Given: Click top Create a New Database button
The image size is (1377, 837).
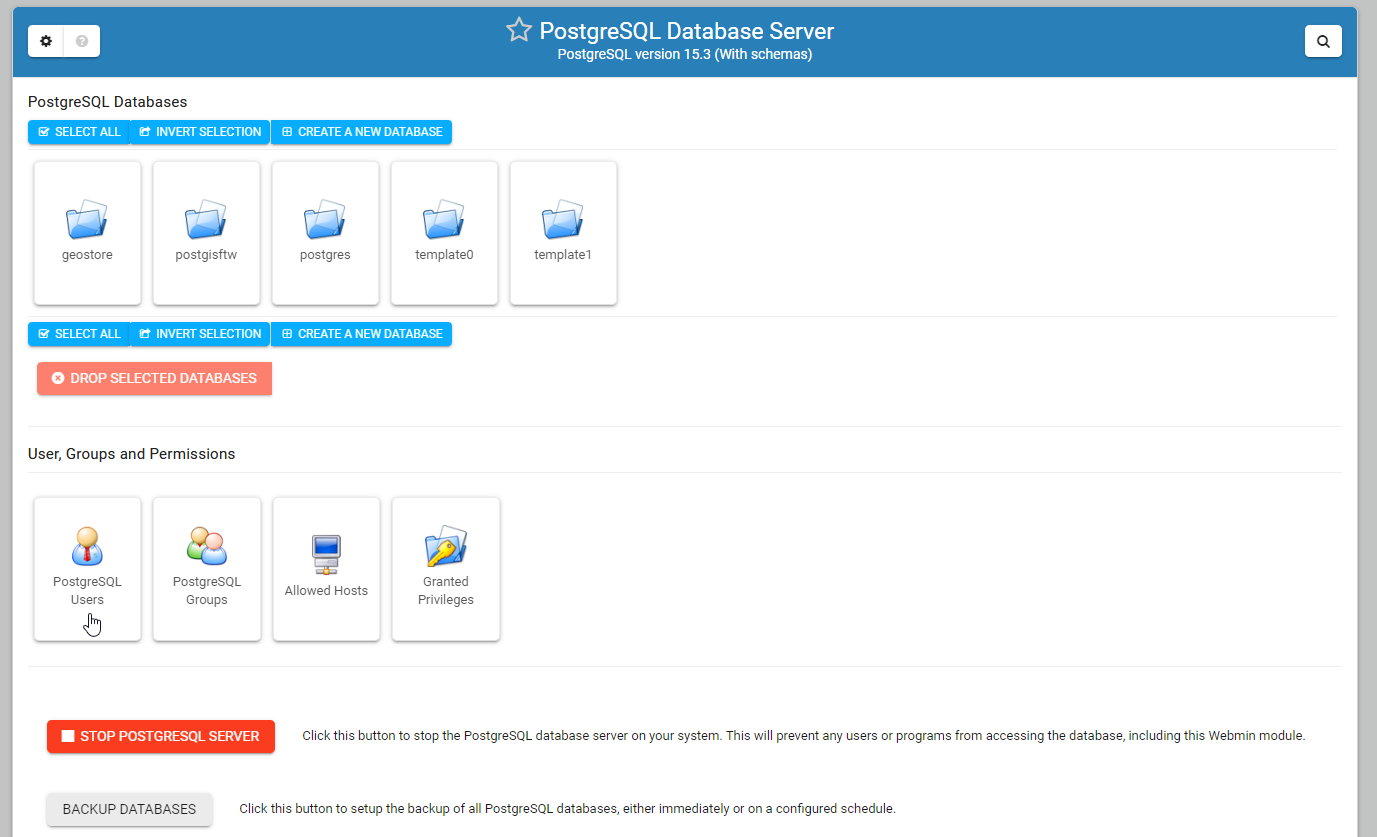Looking at the screenshot, I should (361, 132).
